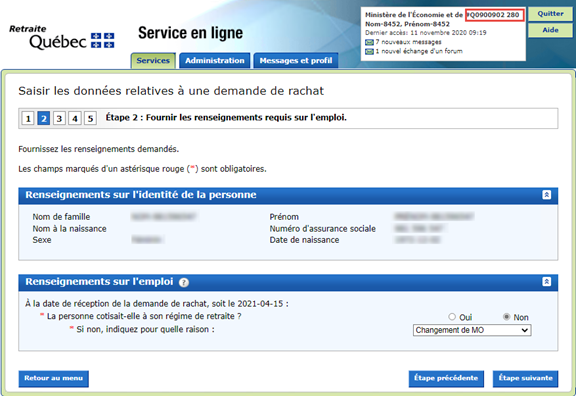576x396 pixels.
Task: Click the Sexe label
Action: tap(42, 240)
